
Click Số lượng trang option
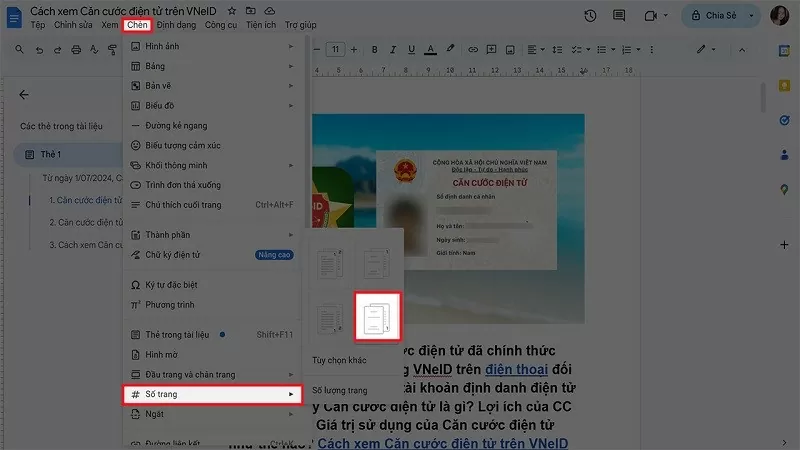(x=340, y=390)
